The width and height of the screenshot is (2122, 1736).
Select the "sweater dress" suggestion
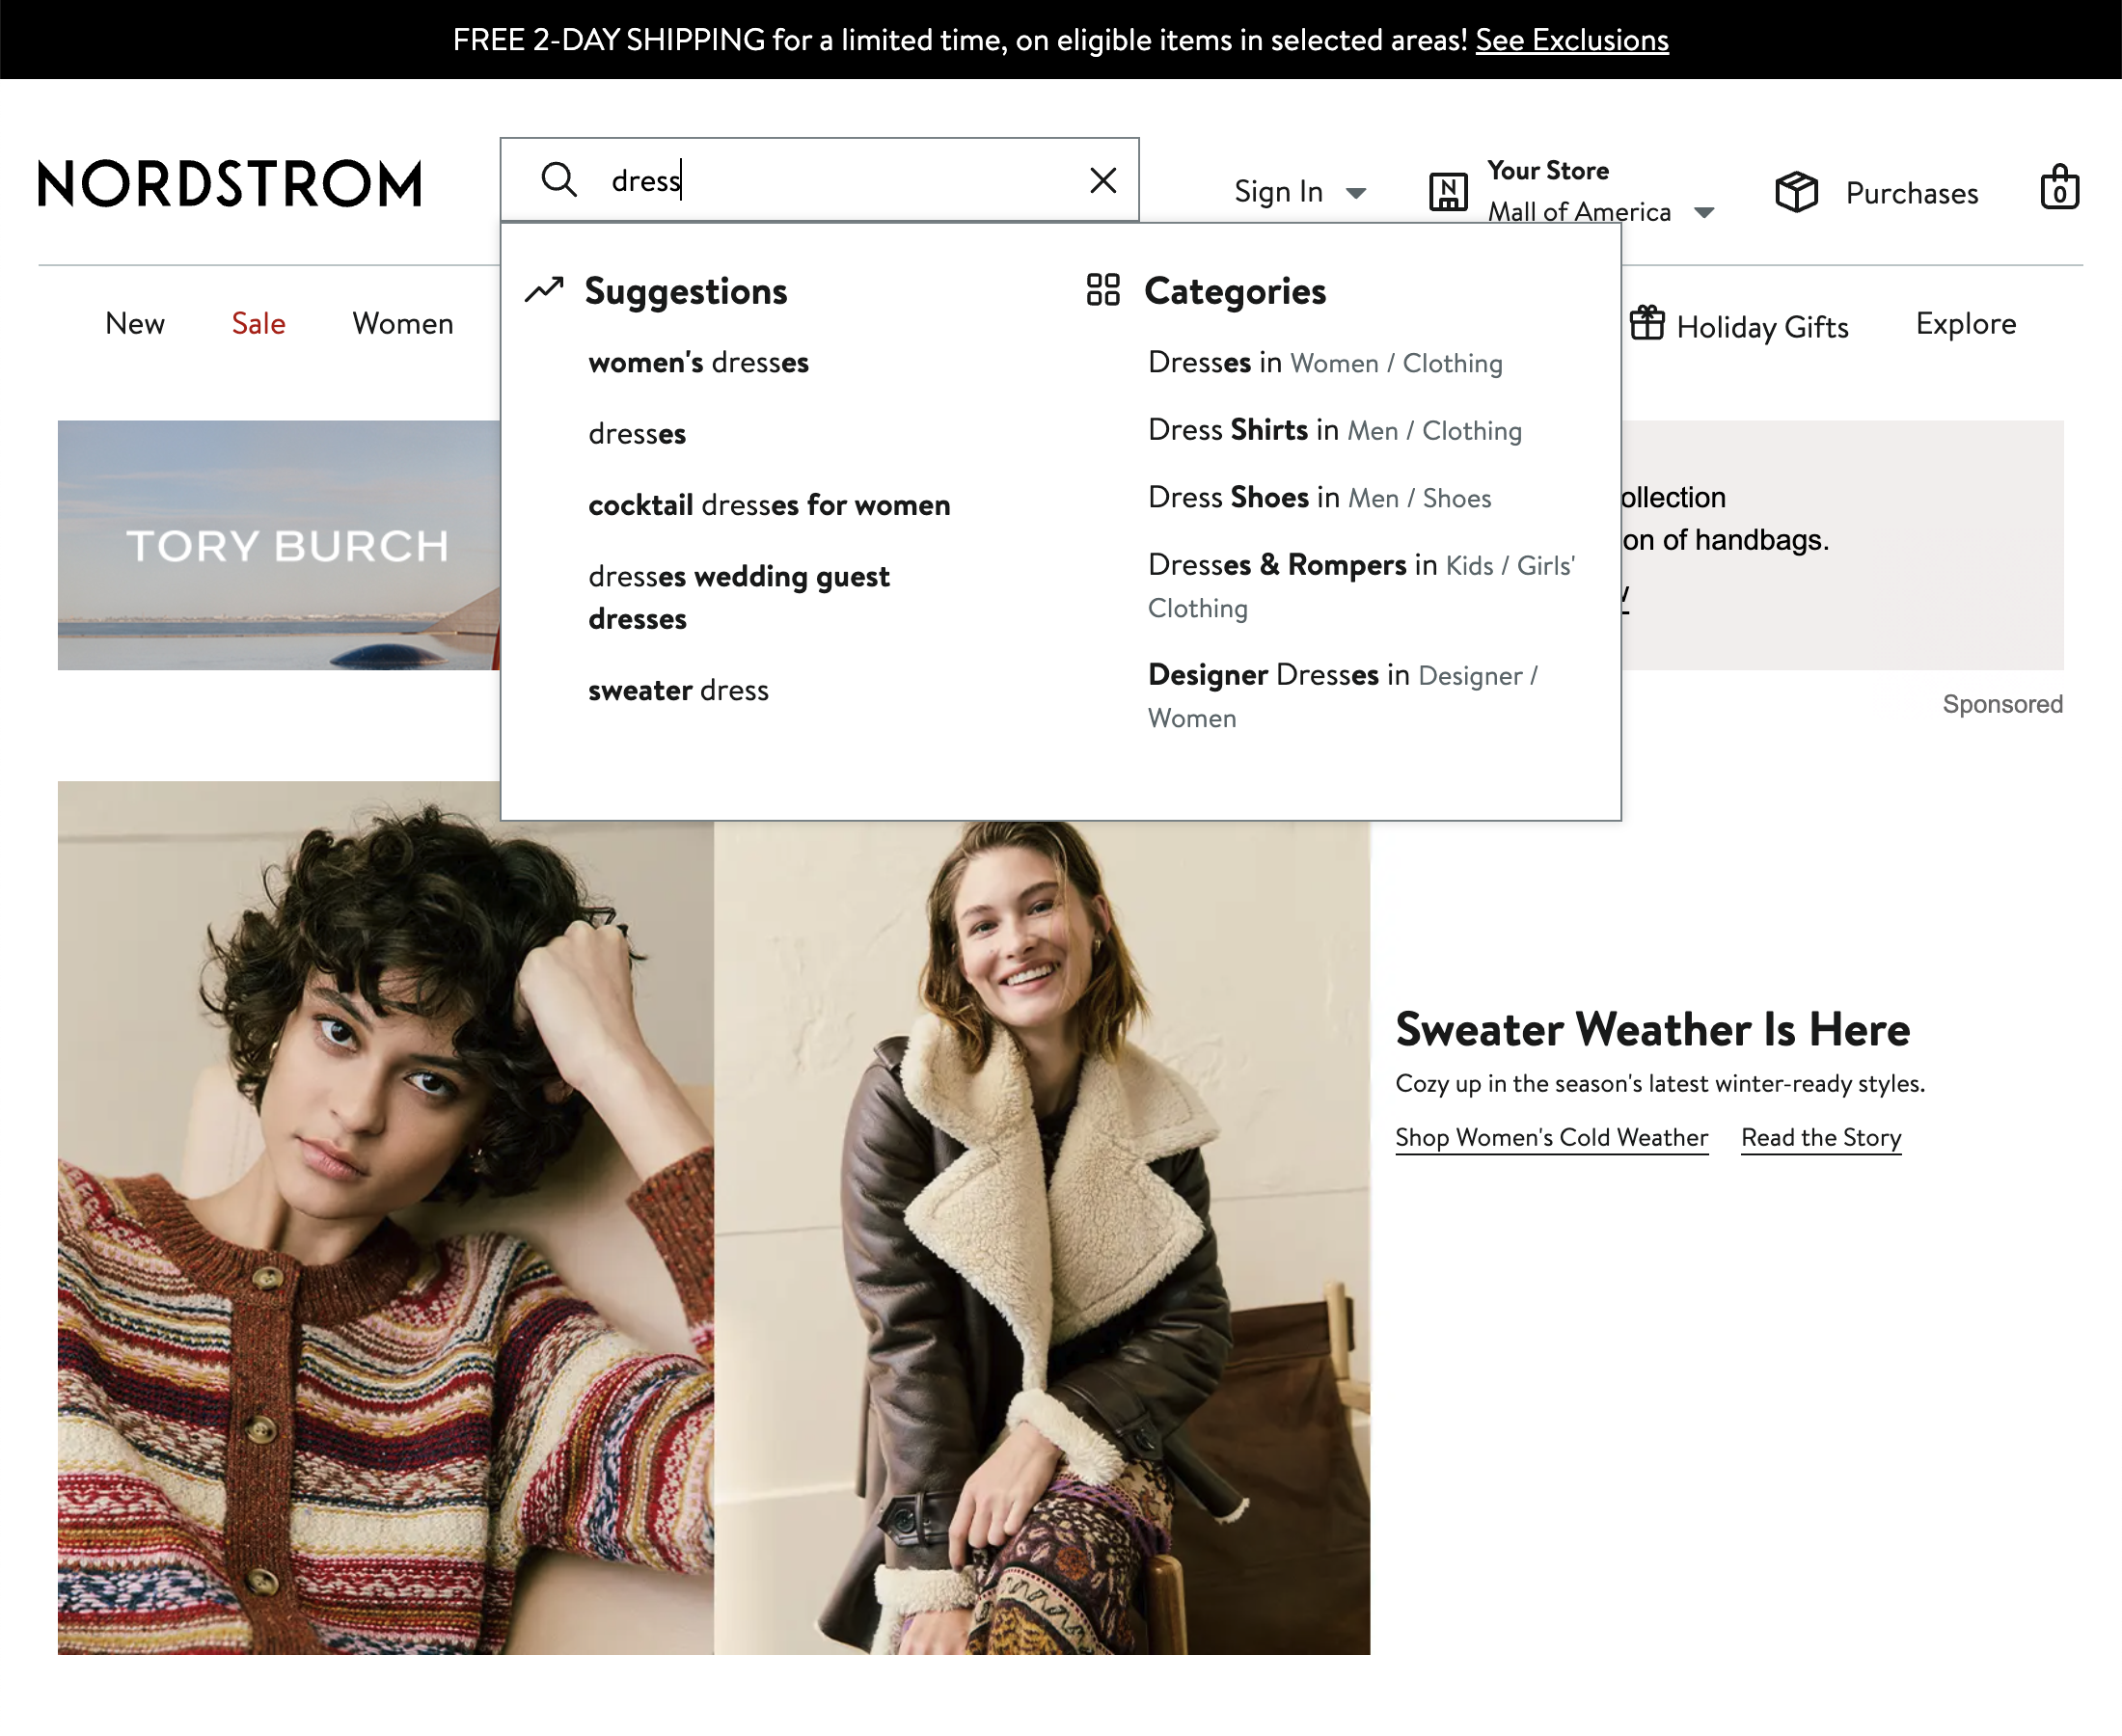pyautogui.click(x=678, y=690)
